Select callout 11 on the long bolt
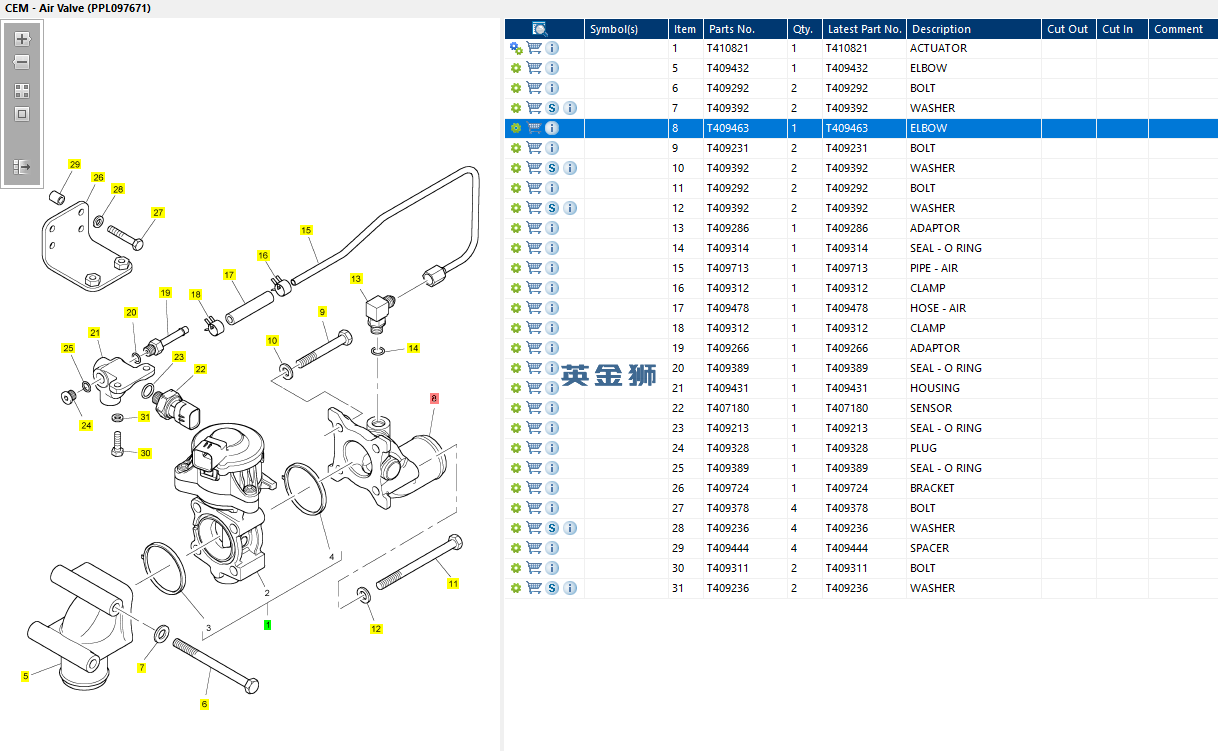The image size is (1218, 751). point(453,583)
